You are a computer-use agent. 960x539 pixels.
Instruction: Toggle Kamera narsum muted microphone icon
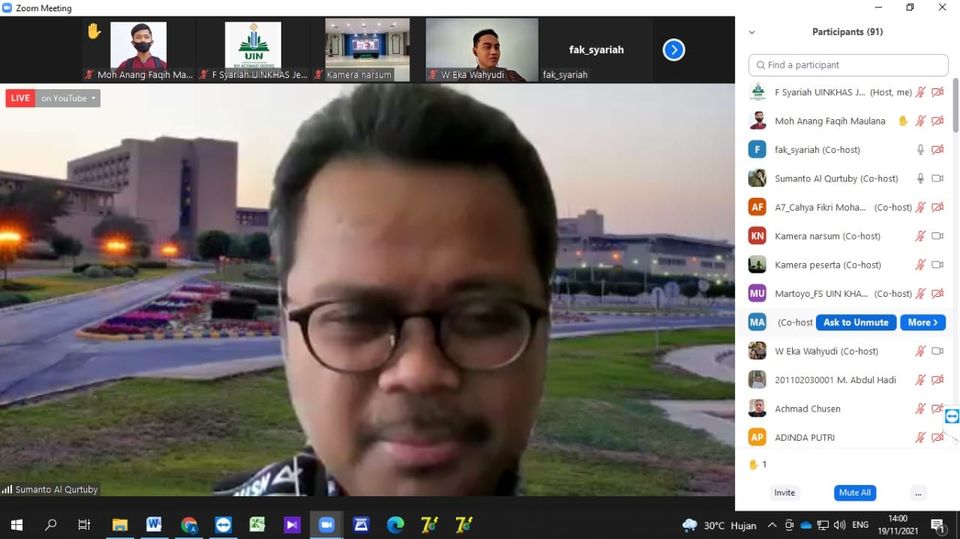pyautogui.click(x=921, y=236)
